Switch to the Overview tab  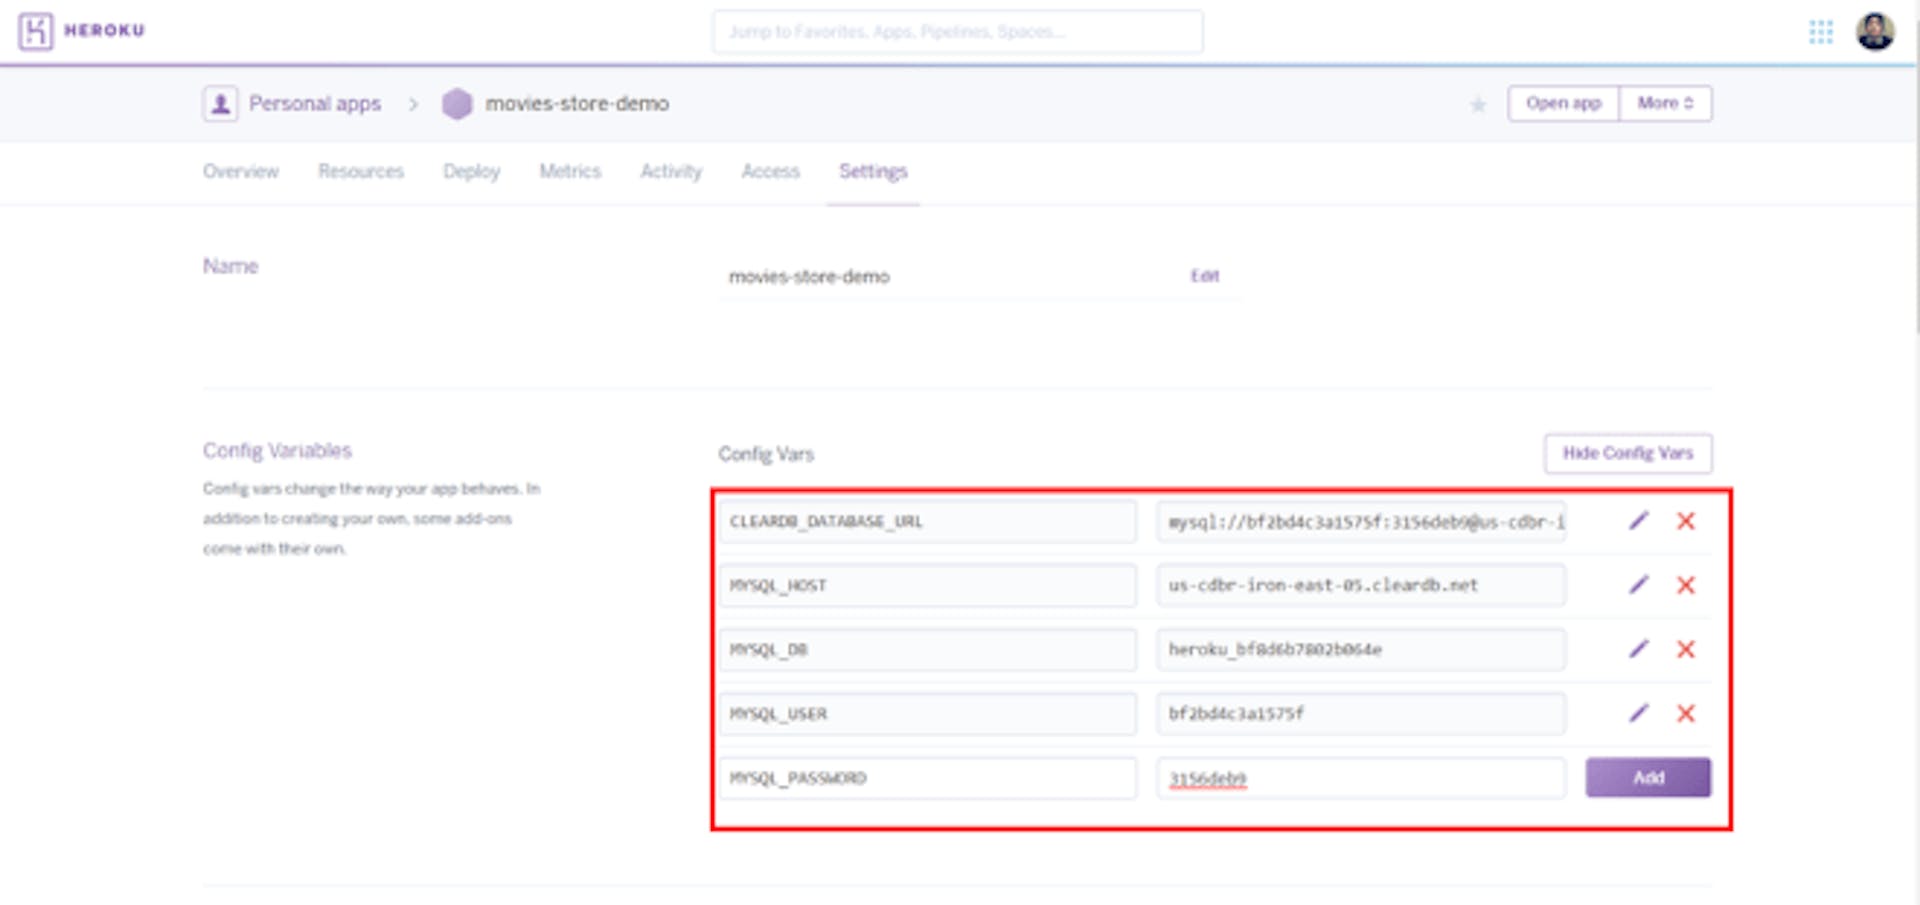[241, 171]
